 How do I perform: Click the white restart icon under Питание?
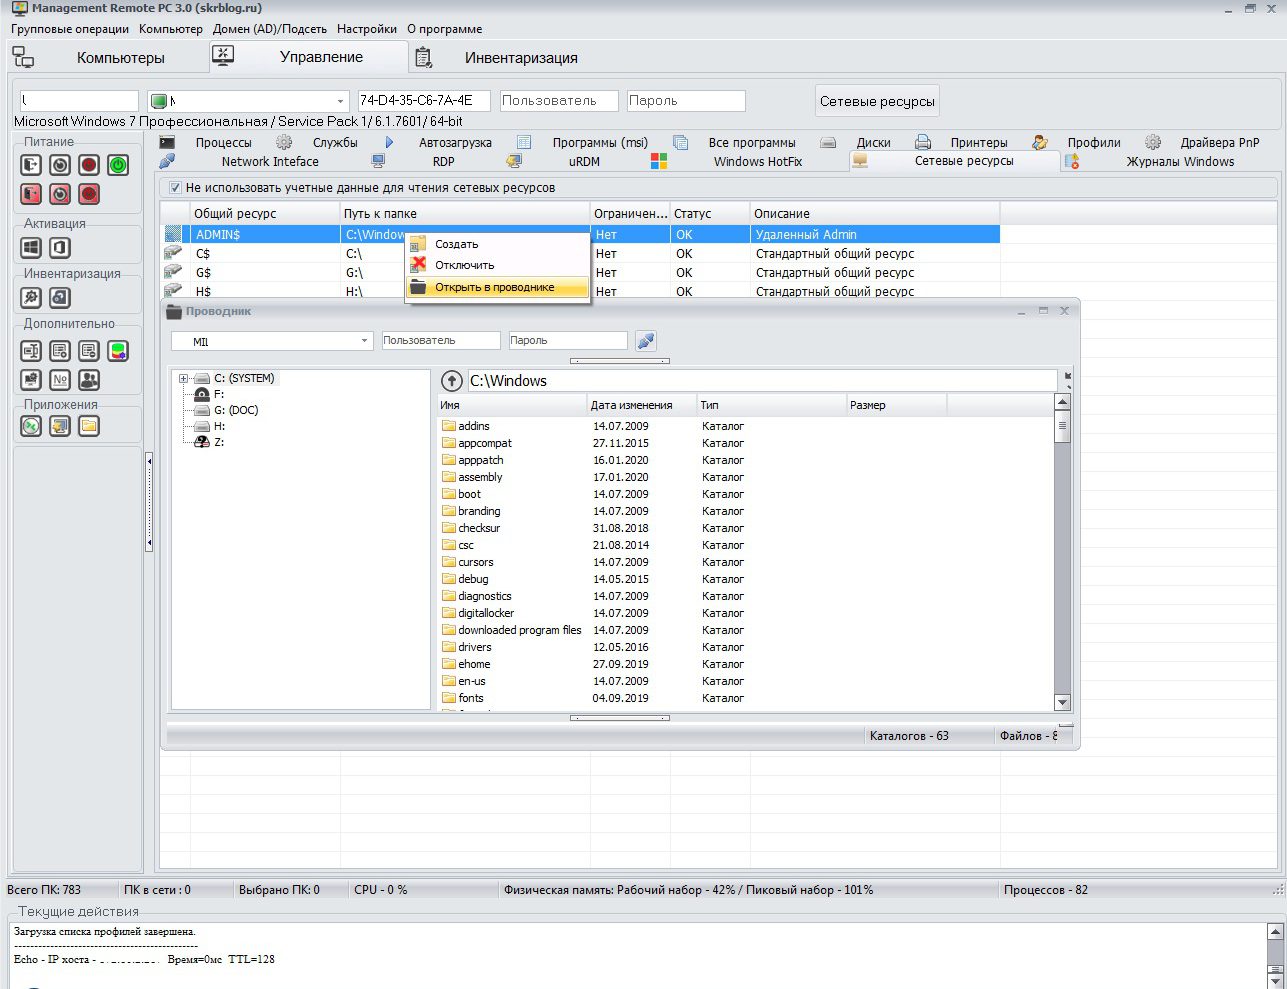[60, 165]
